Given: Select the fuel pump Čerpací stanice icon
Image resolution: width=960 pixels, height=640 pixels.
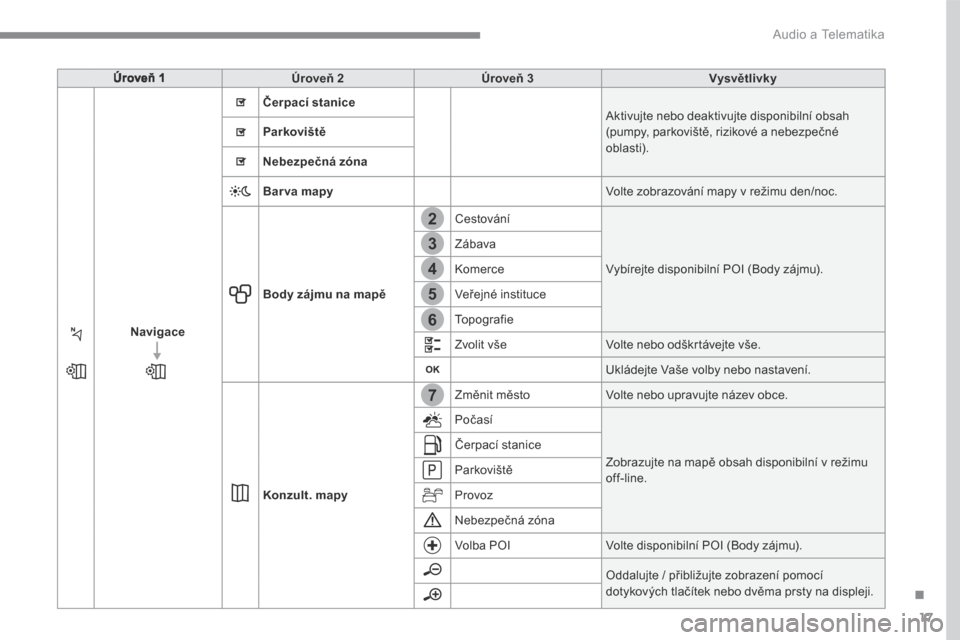Looking at the screenshot, I should pyautogui.click(x=432, y=444).
